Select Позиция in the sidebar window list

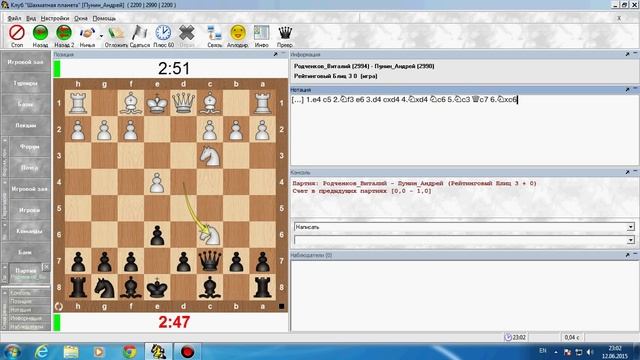[x=21, y=301]
